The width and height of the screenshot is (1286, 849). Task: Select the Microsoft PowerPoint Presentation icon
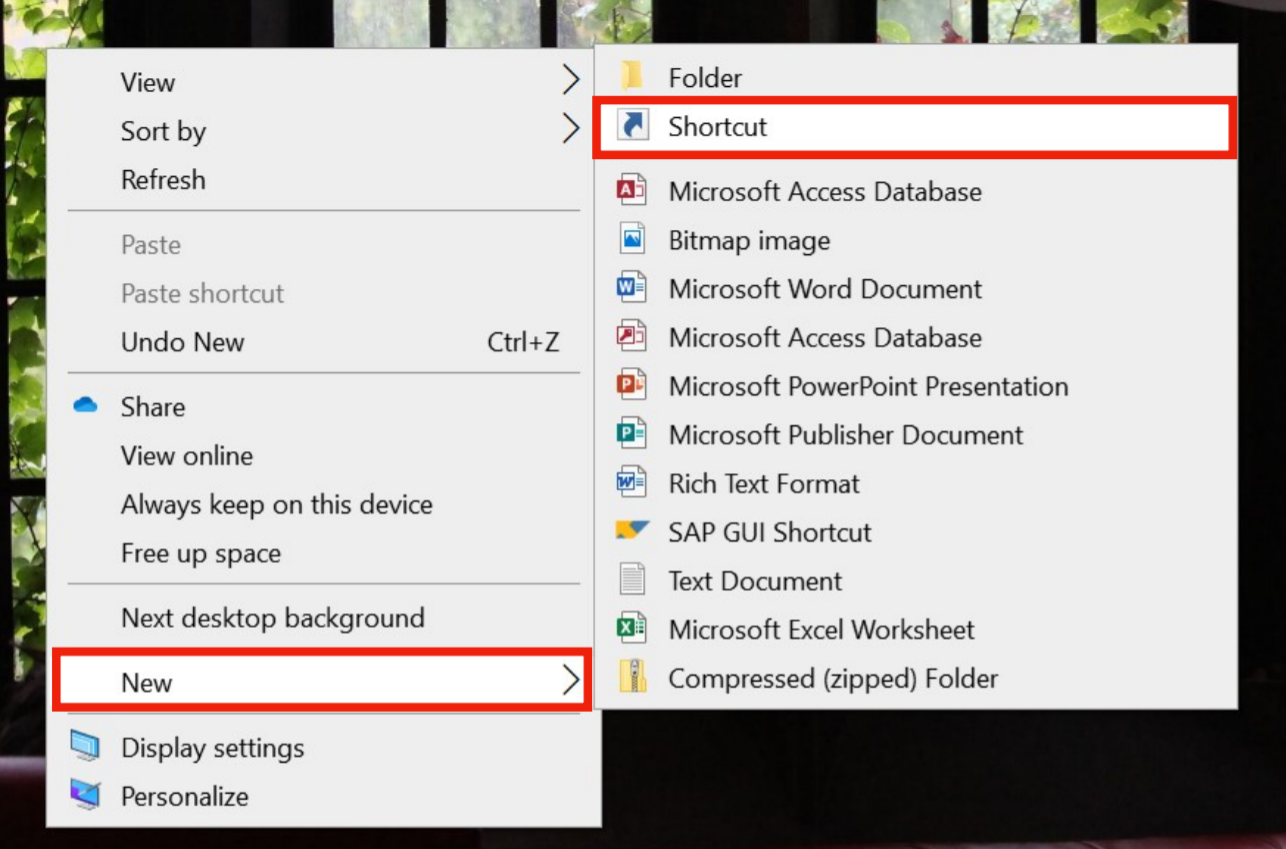coord(632,386)
